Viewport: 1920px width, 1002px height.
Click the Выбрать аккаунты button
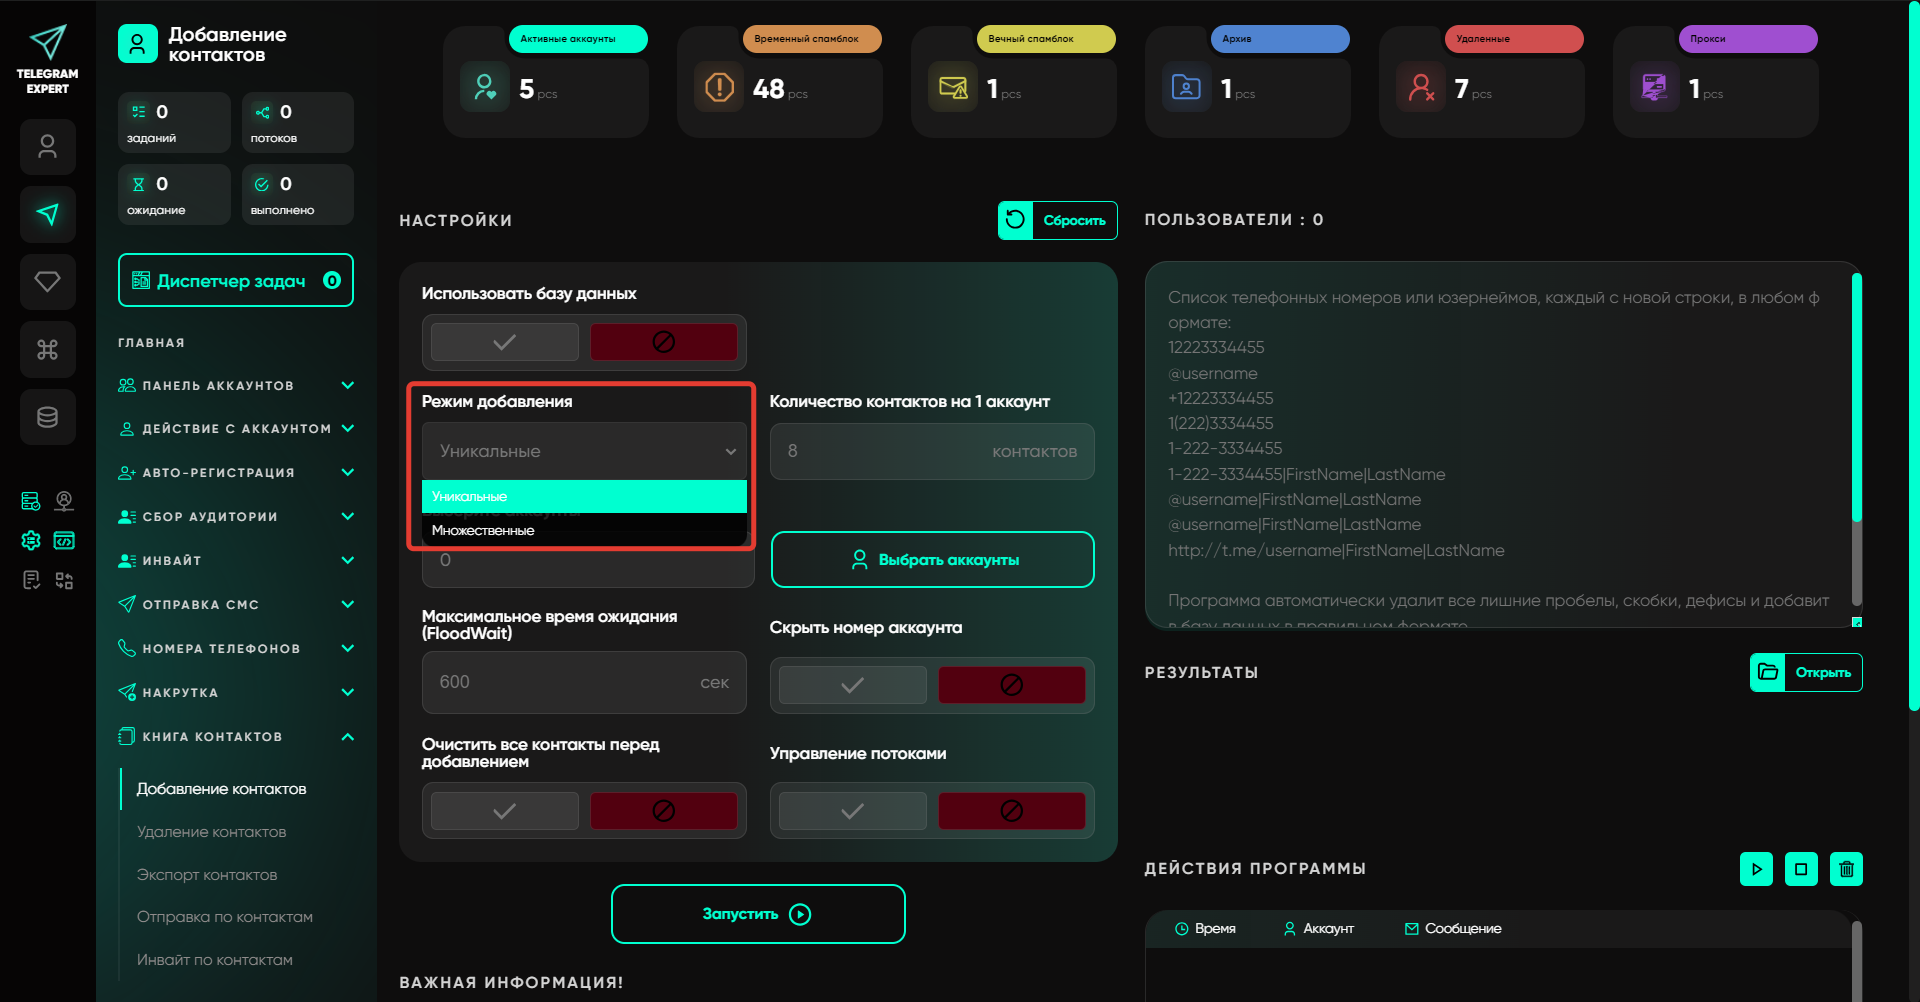tap(932, 560)
